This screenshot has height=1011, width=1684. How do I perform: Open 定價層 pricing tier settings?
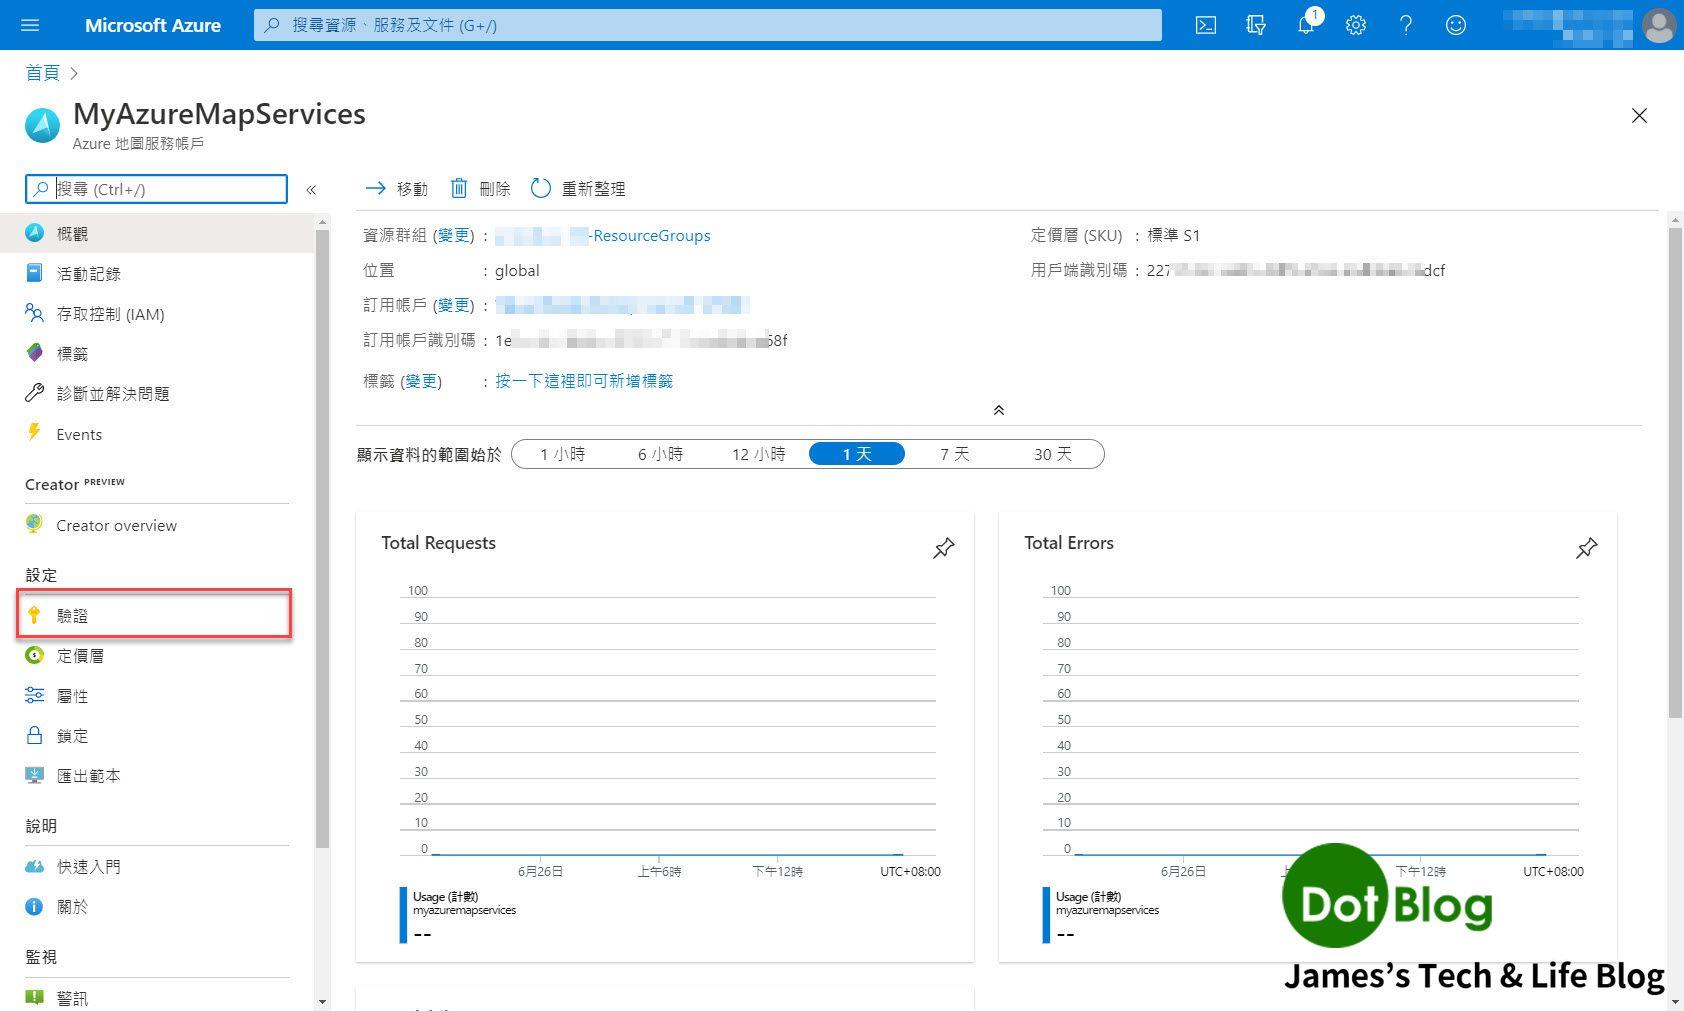(x=80, y=655)
